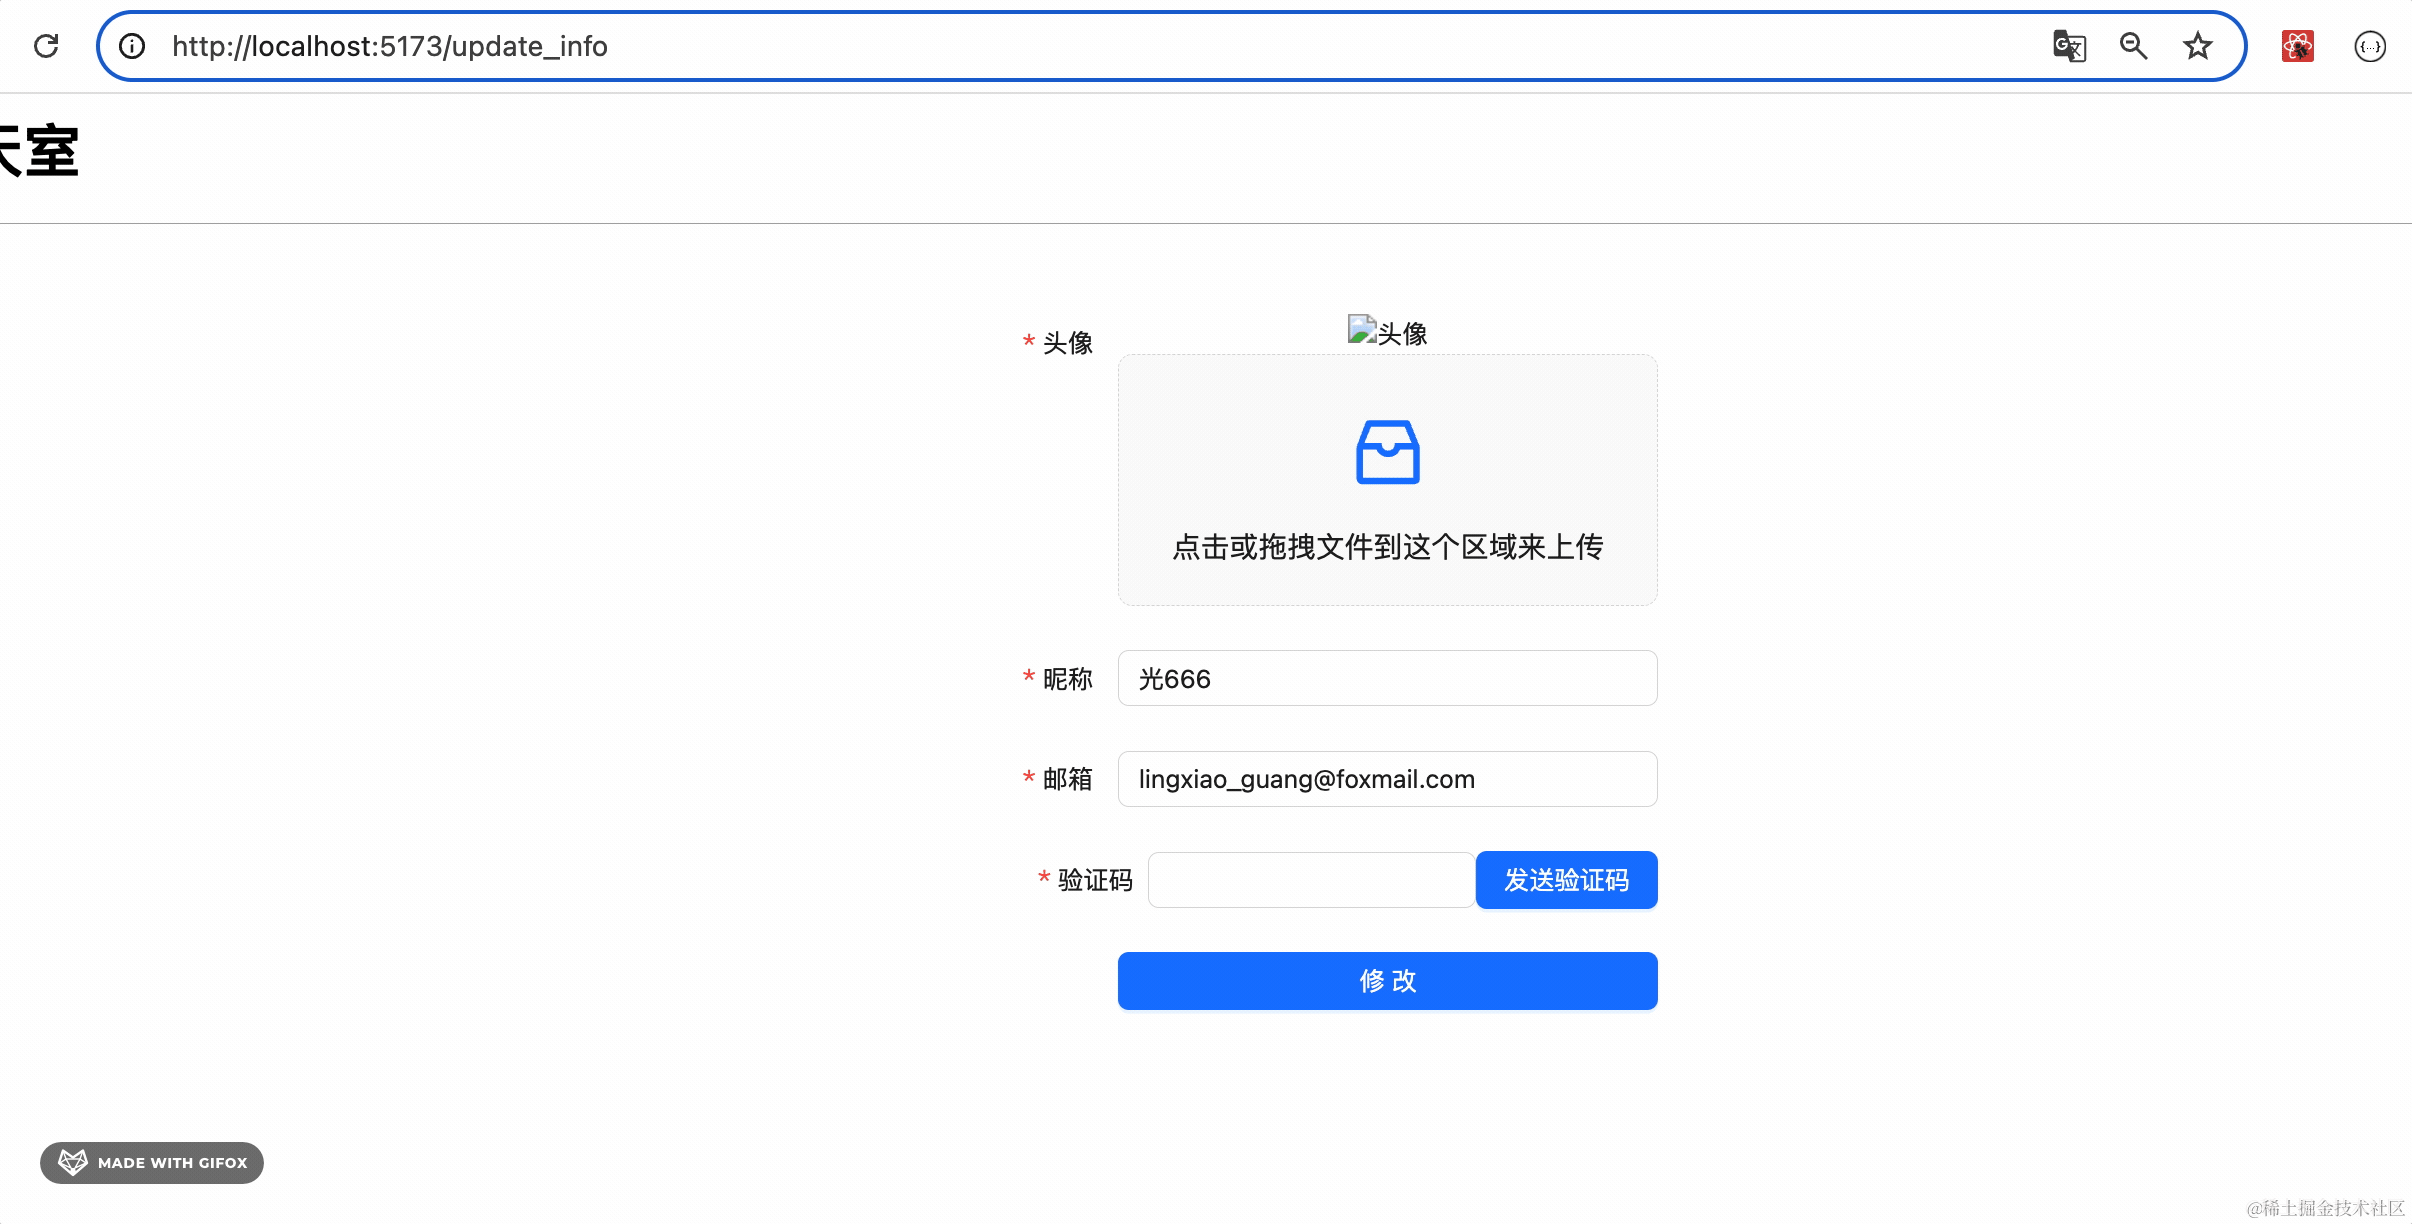Viewport: 2412px width, 1224px height.
Task: Click the URL text in address bar
Action: (390, 46)
